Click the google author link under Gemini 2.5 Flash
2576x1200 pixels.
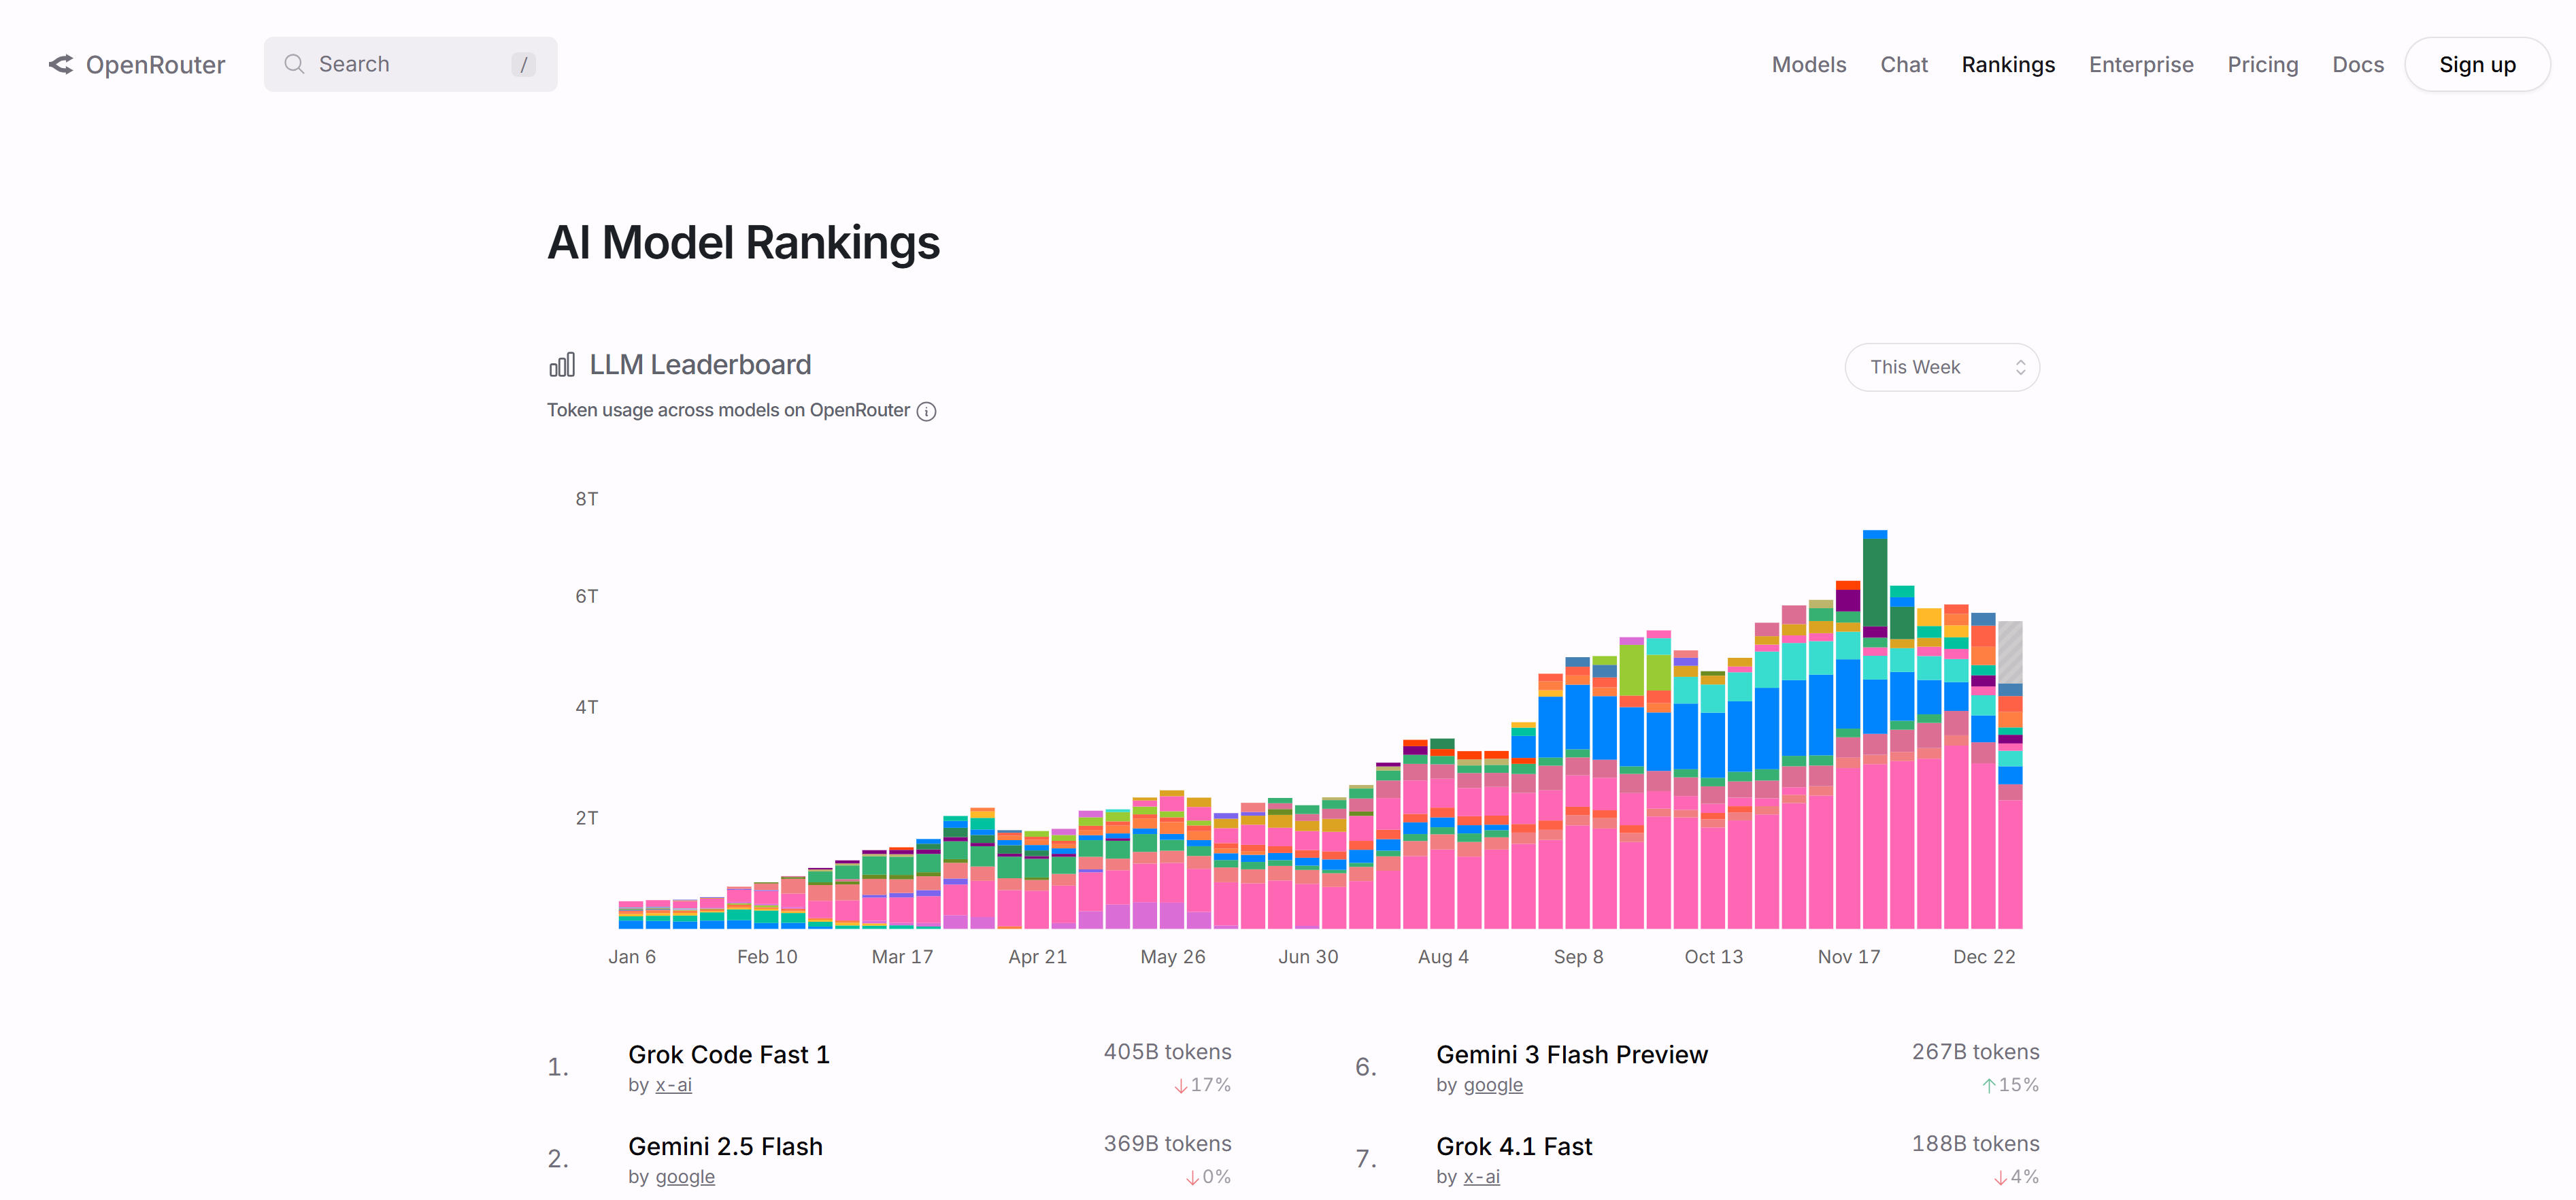click(685, 1177)
